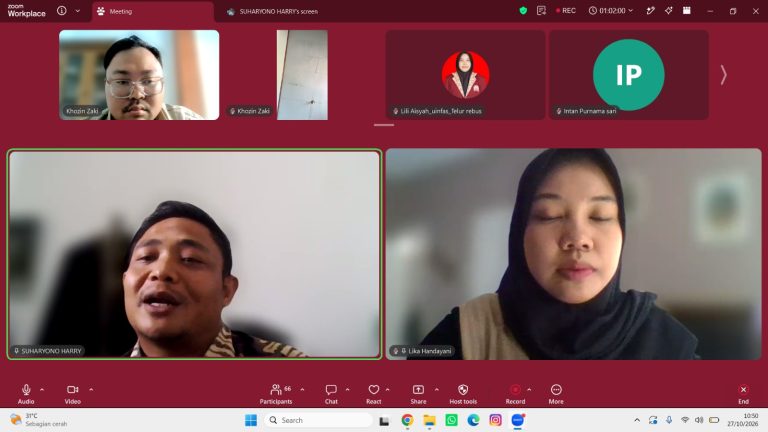Mute microphone with the Audio button
768x432 pixels.
[x=26, y=394]
